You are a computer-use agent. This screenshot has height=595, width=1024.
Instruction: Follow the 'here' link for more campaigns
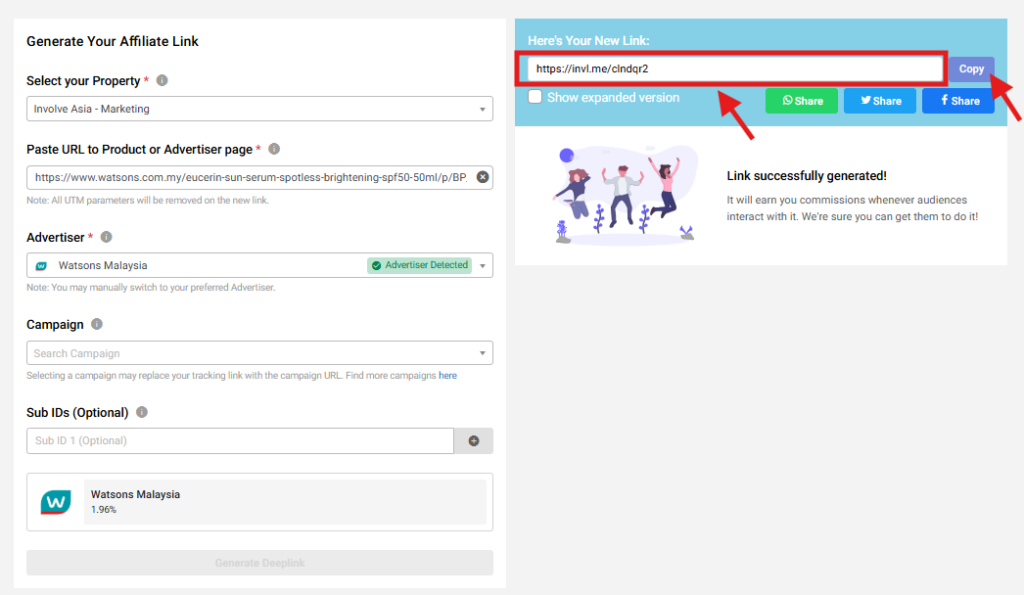(x=447, y=376)
